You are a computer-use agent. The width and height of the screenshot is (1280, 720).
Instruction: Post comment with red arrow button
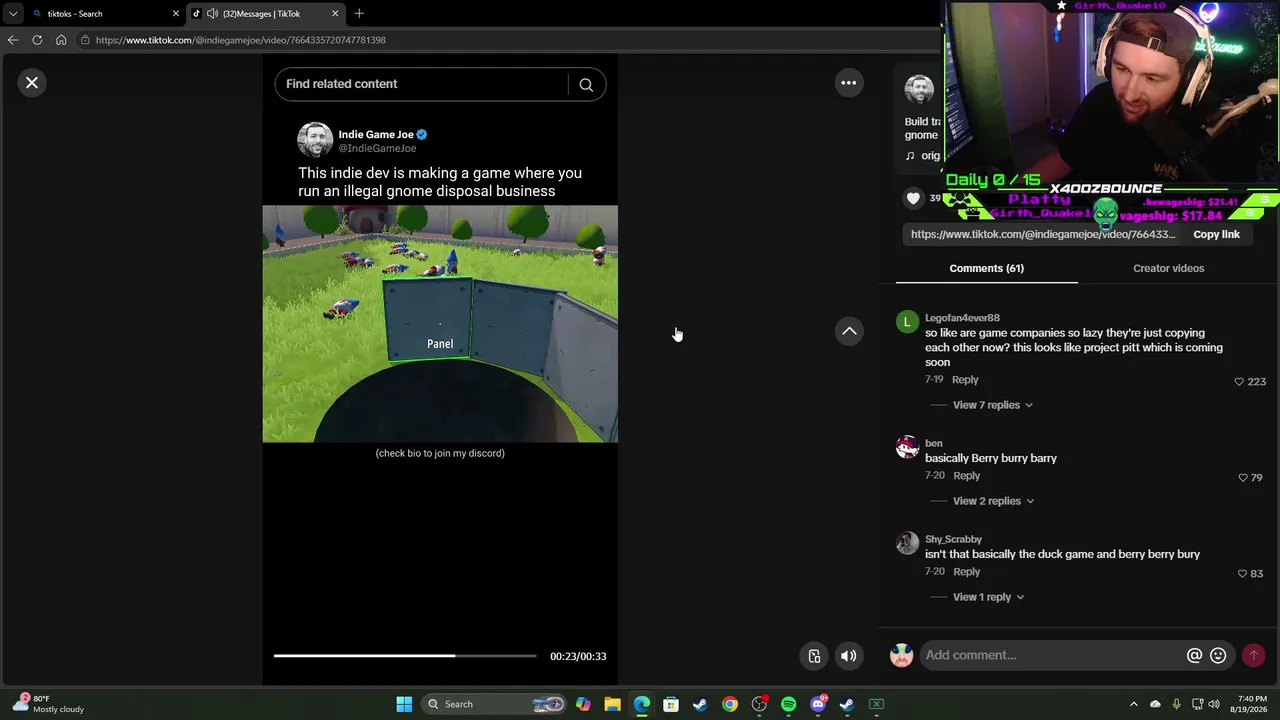[1253, 656]
